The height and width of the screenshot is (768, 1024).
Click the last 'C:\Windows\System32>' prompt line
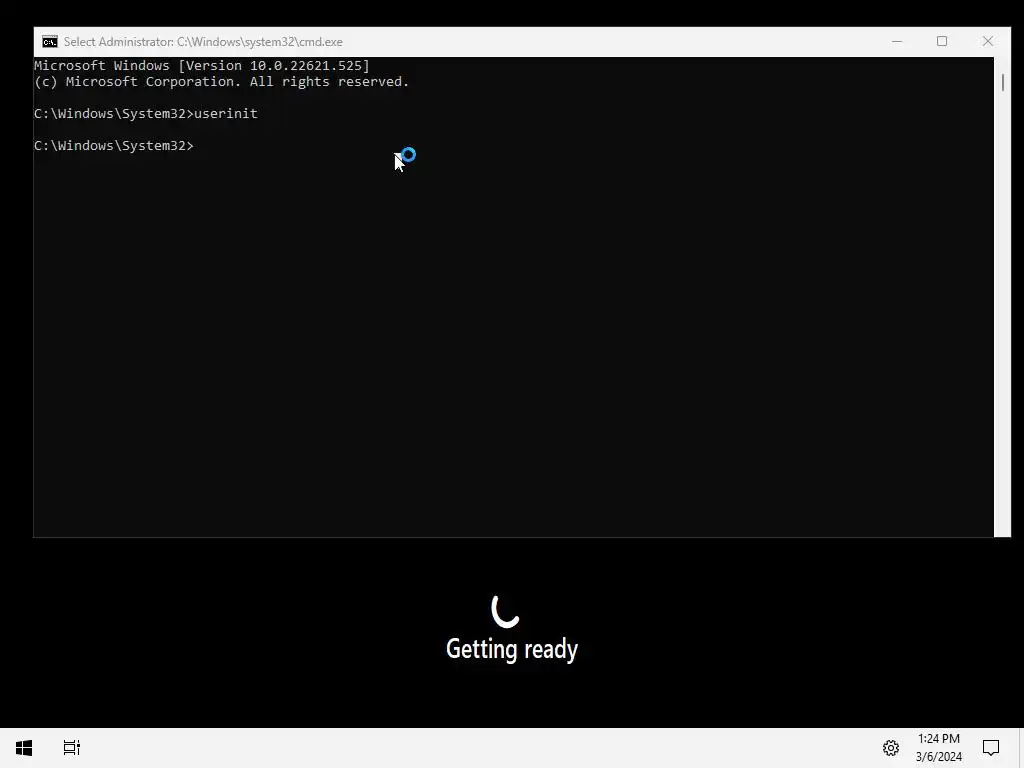tap(114, 146)
